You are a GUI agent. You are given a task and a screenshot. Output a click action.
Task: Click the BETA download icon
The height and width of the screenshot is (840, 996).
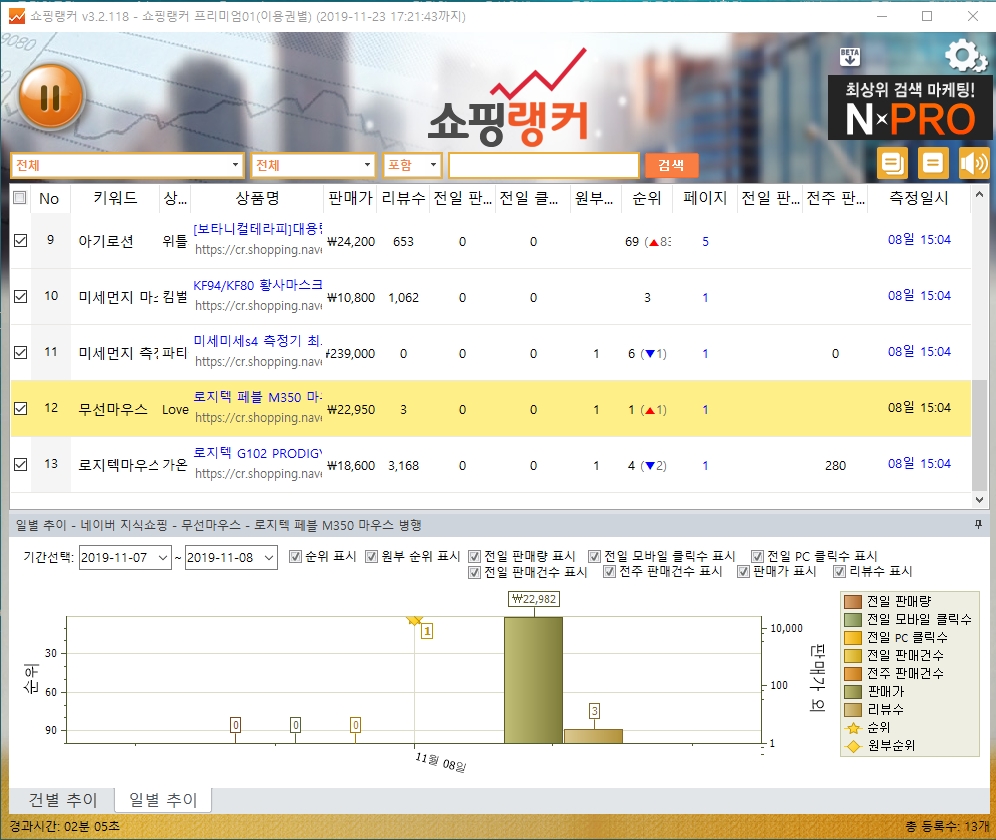[851, 56]
